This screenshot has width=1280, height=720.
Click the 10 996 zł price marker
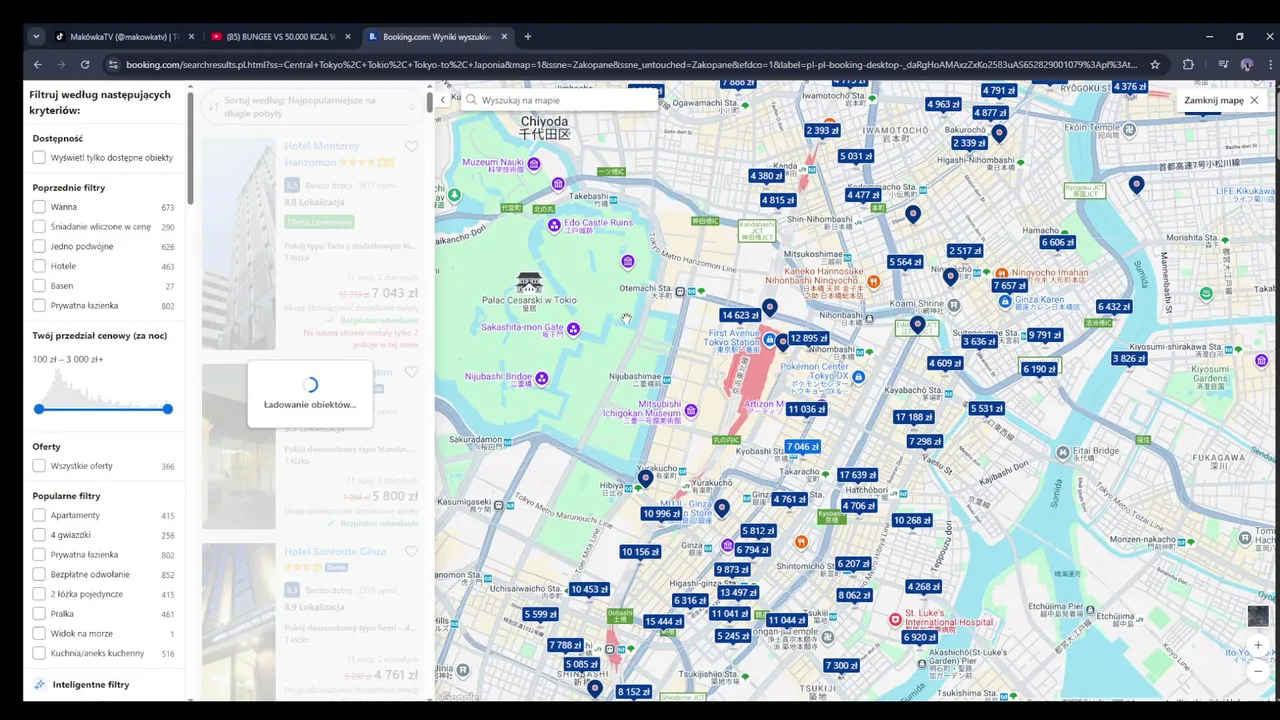click(662, 514)
